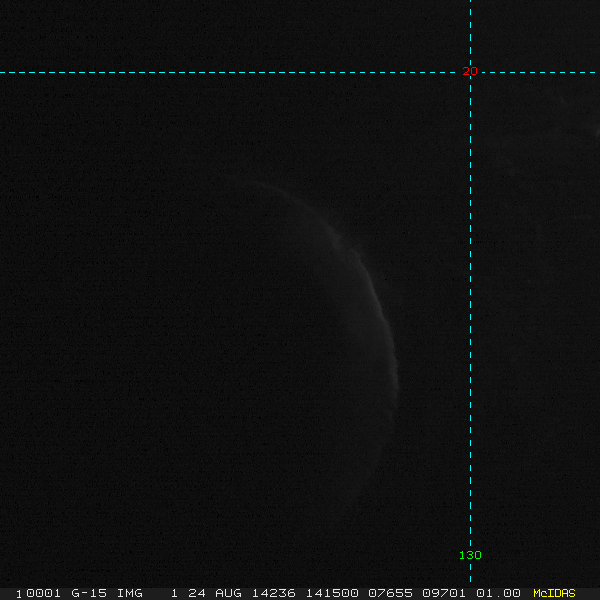
Task: Select the 14236 Julian date value
Action: (x=273, y=593)
